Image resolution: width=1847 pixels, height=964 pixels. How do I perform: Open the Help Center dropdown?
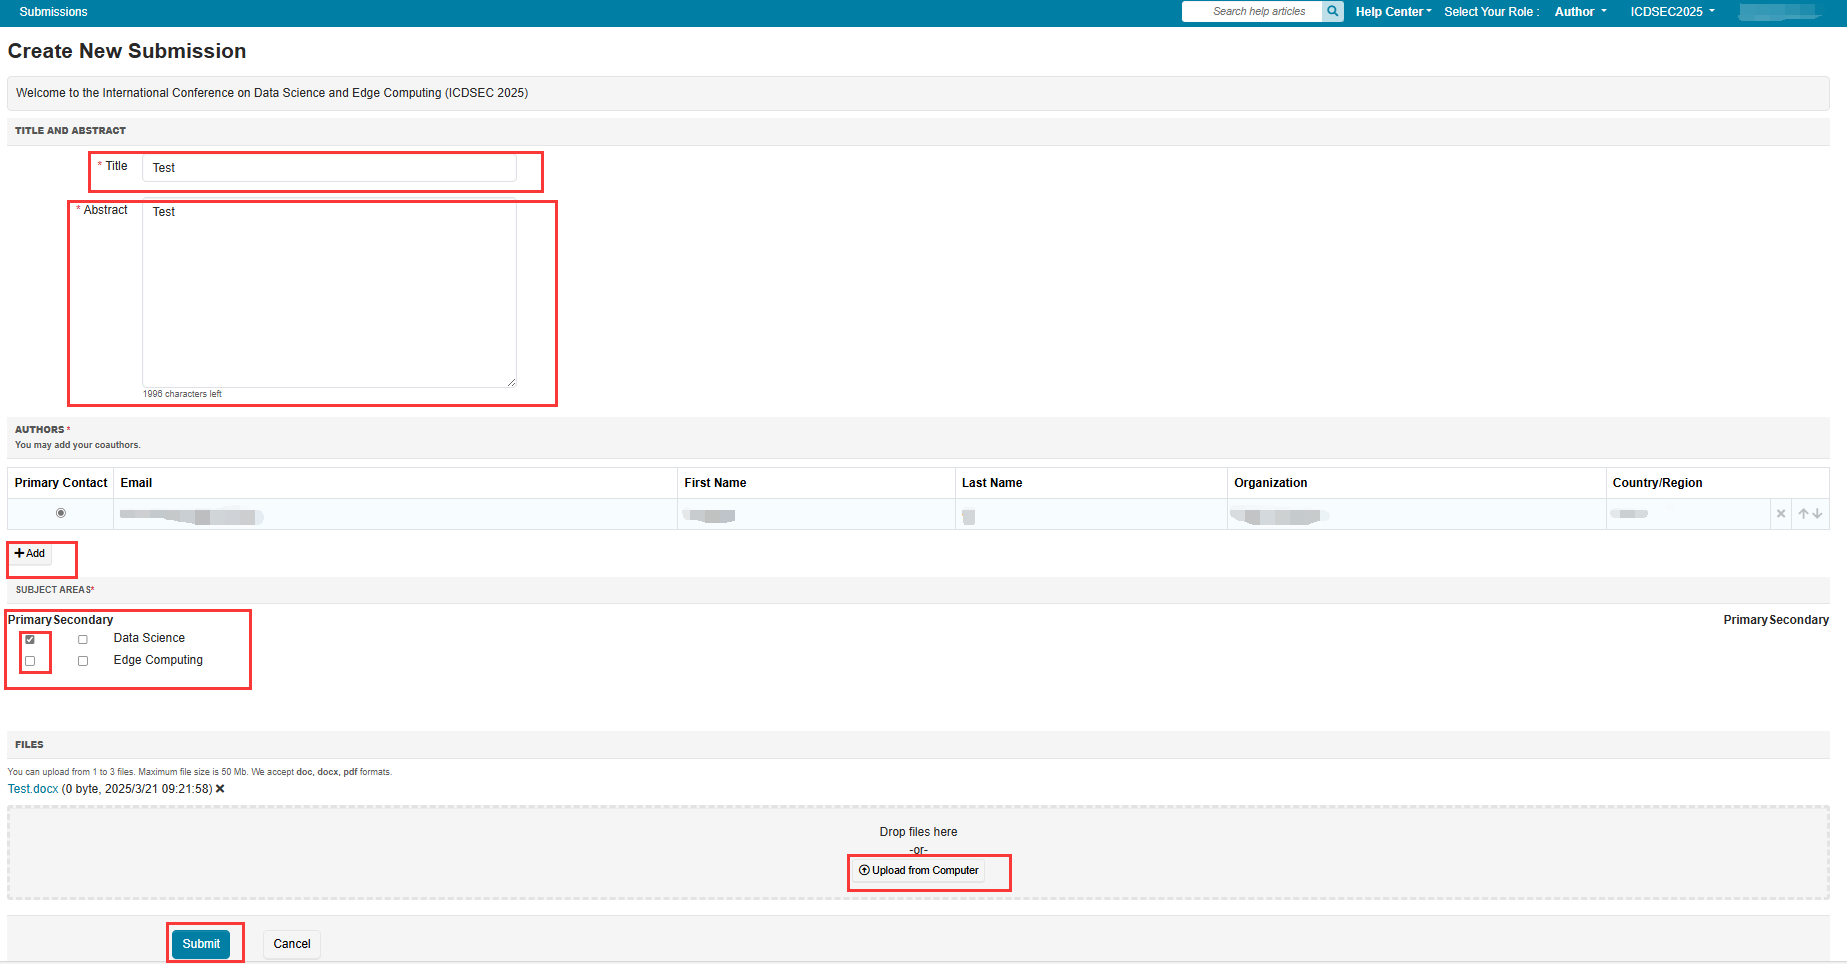(x=1393, y=12)
